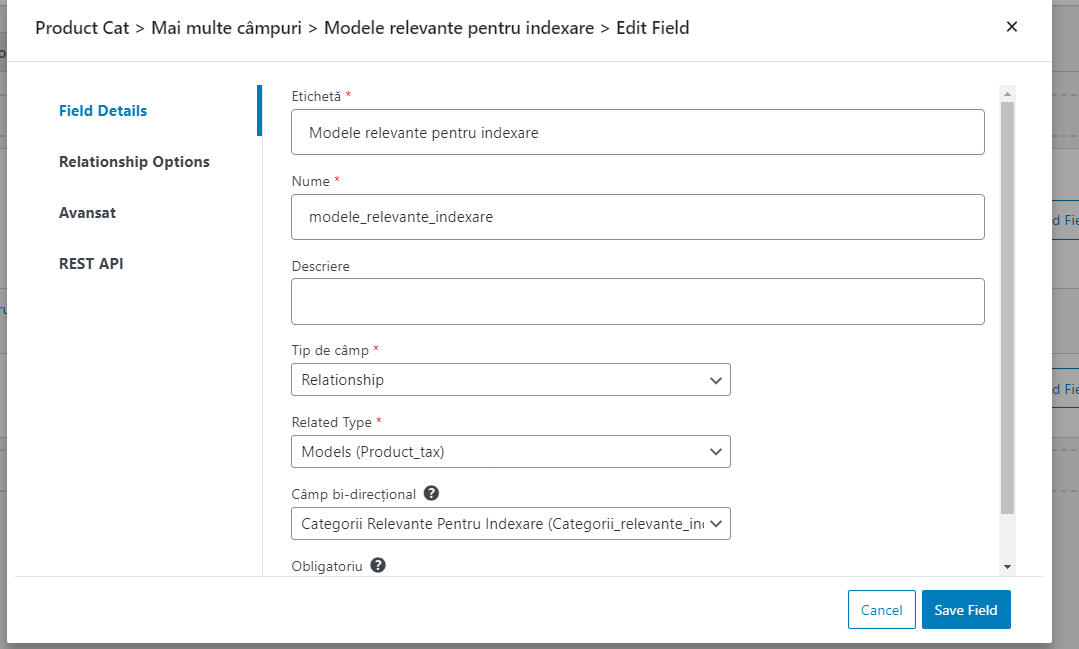Click Product Cat in breadcrumb title
Screen dimensions: 1079x649
point(82,28)
